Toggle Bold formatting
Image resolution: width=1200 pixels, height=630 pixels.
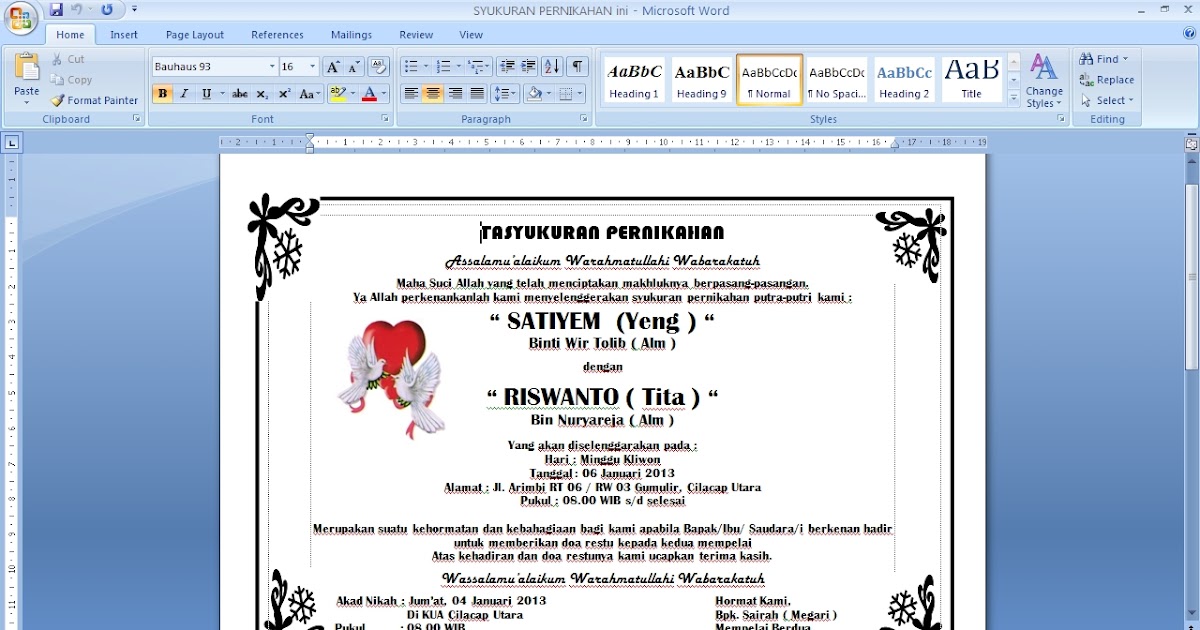click(x=162, y=94)
